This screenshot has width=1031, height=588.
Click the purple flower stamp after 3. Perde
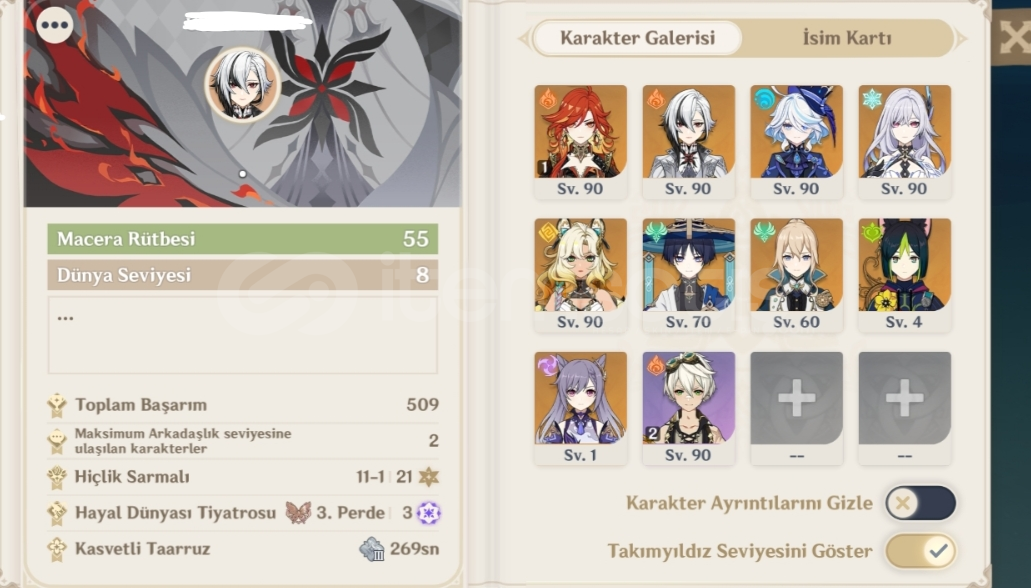[x=429, y=512]
